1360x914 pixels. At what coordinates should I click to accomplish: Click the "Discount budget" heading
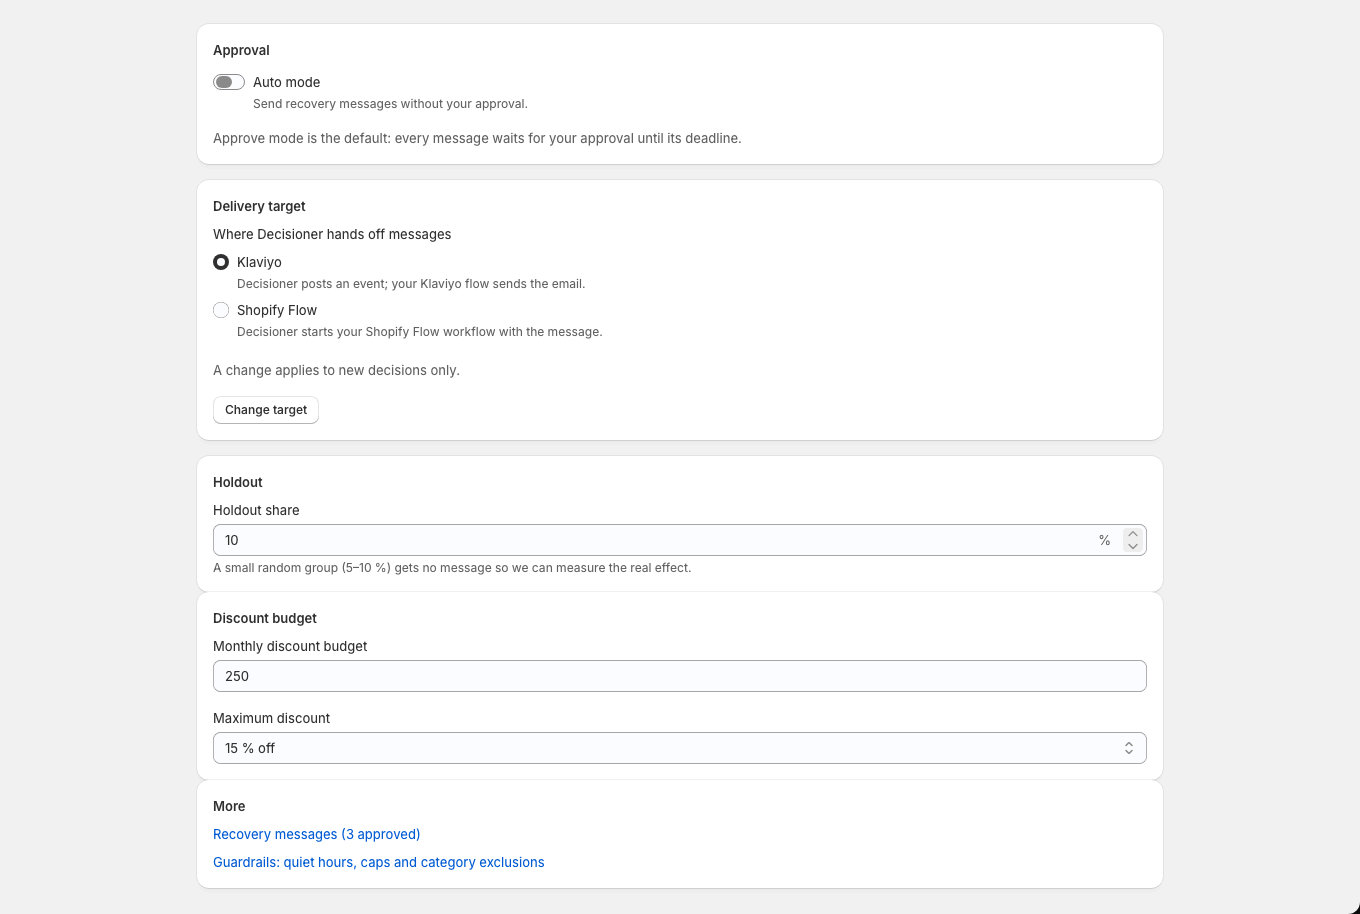click(265, 618)
